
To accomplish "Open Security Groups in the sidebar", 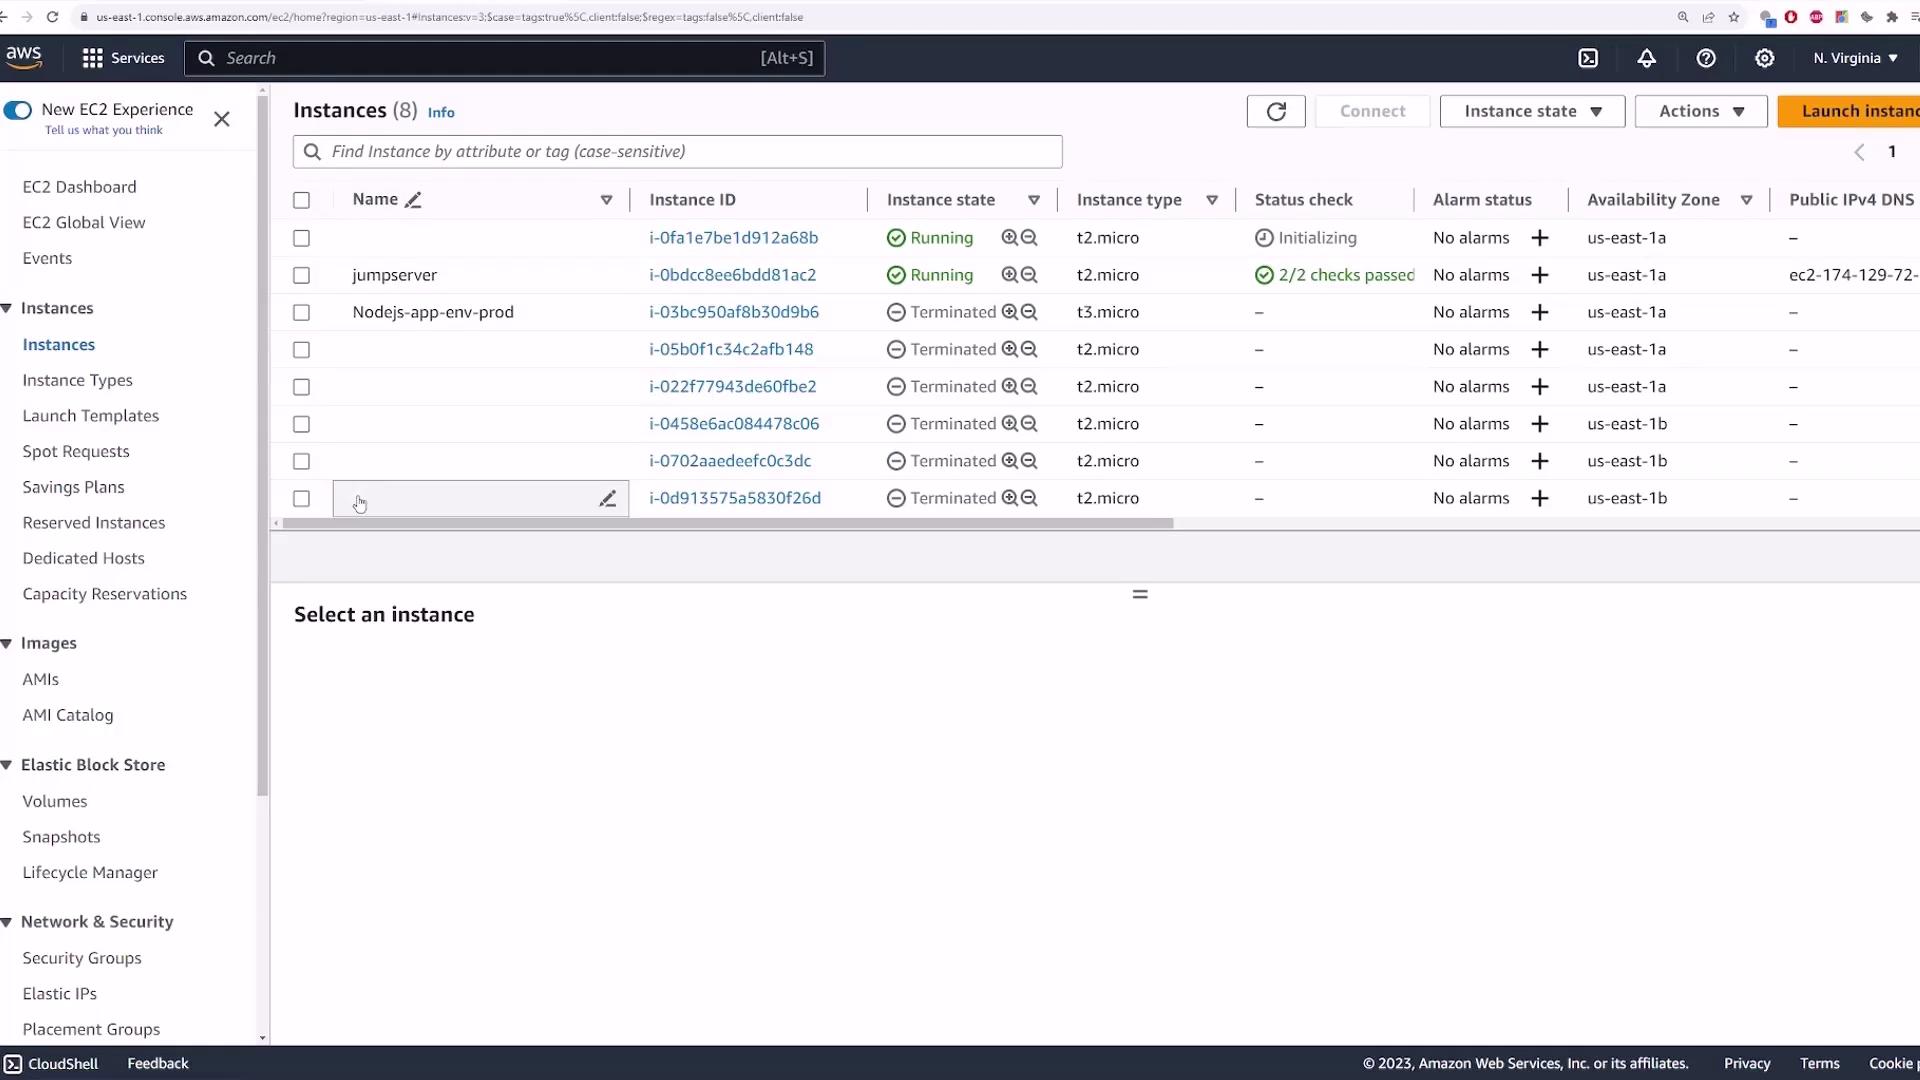I will [x=82, y=958].
